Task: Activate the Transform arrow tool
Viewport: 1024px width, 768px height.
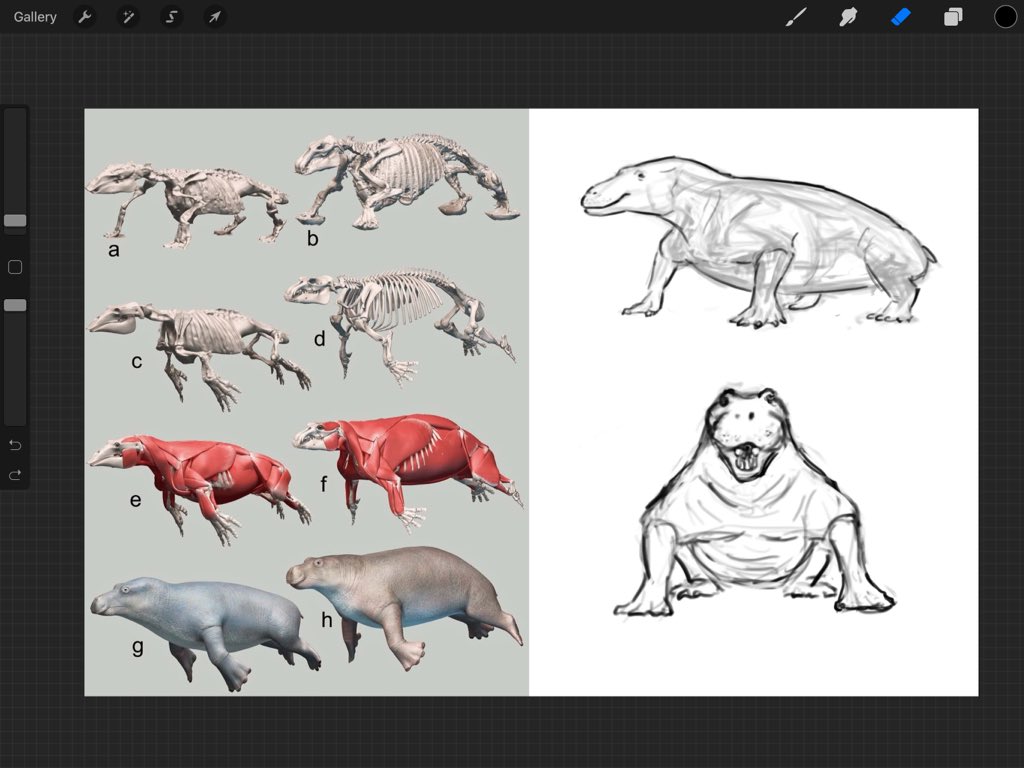Action: pyautogui.click(x=215, y=17)
